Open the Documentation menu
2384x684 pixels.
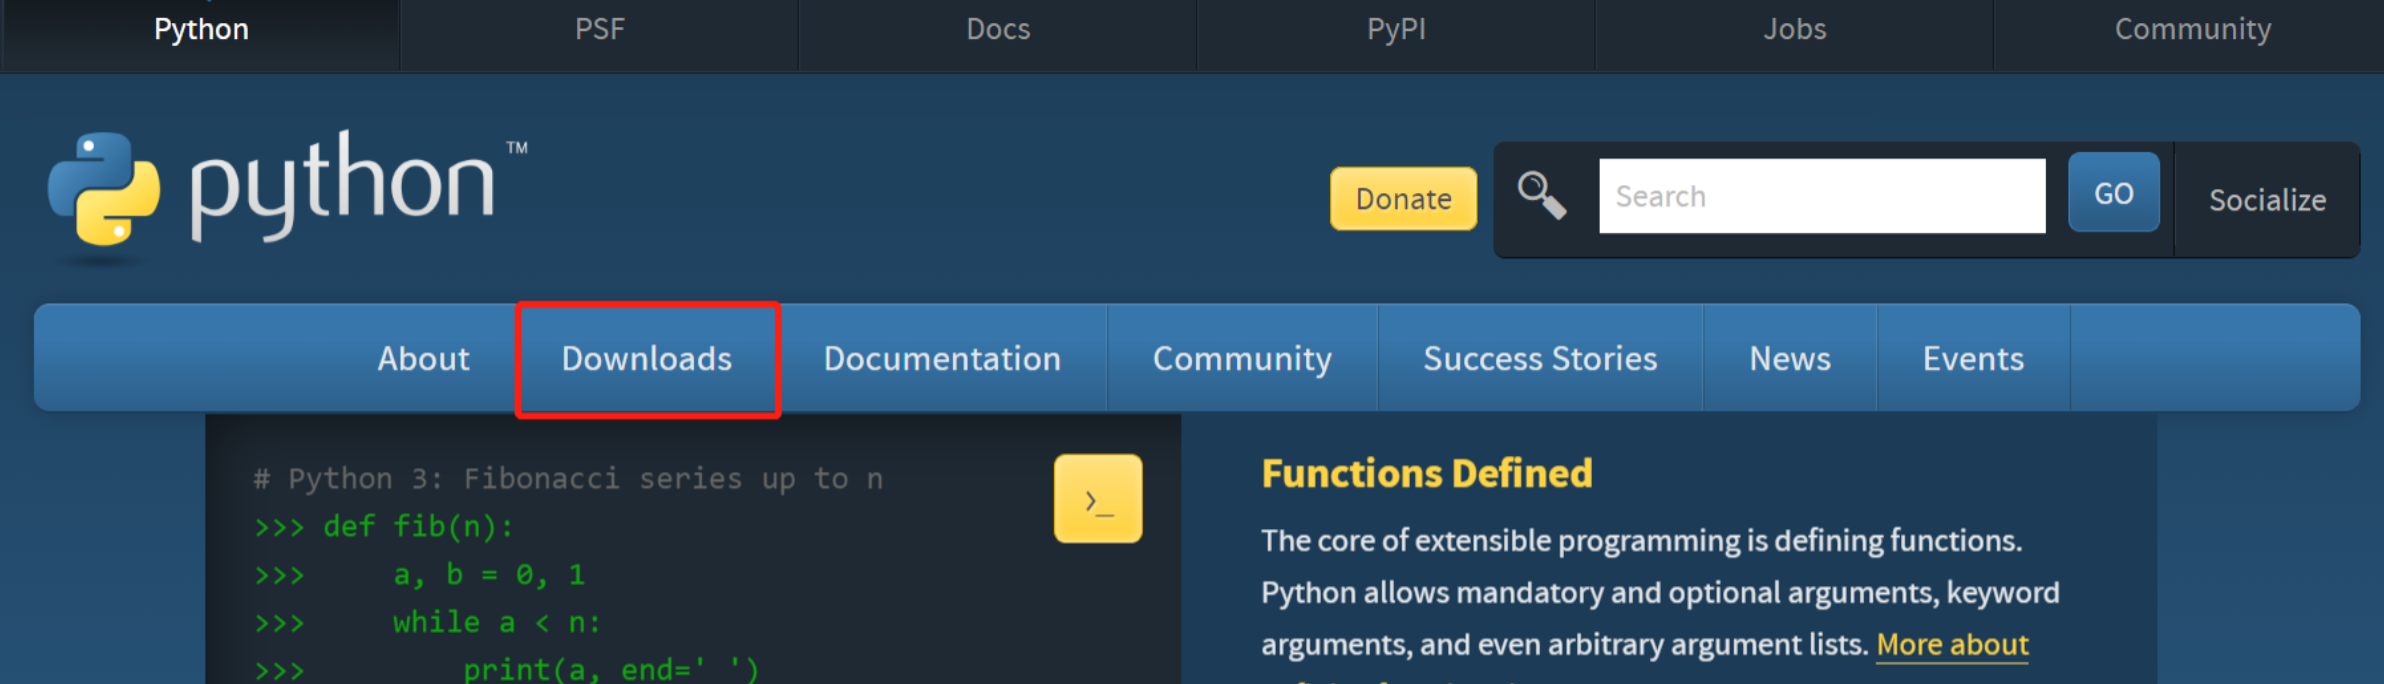point(942,359)
